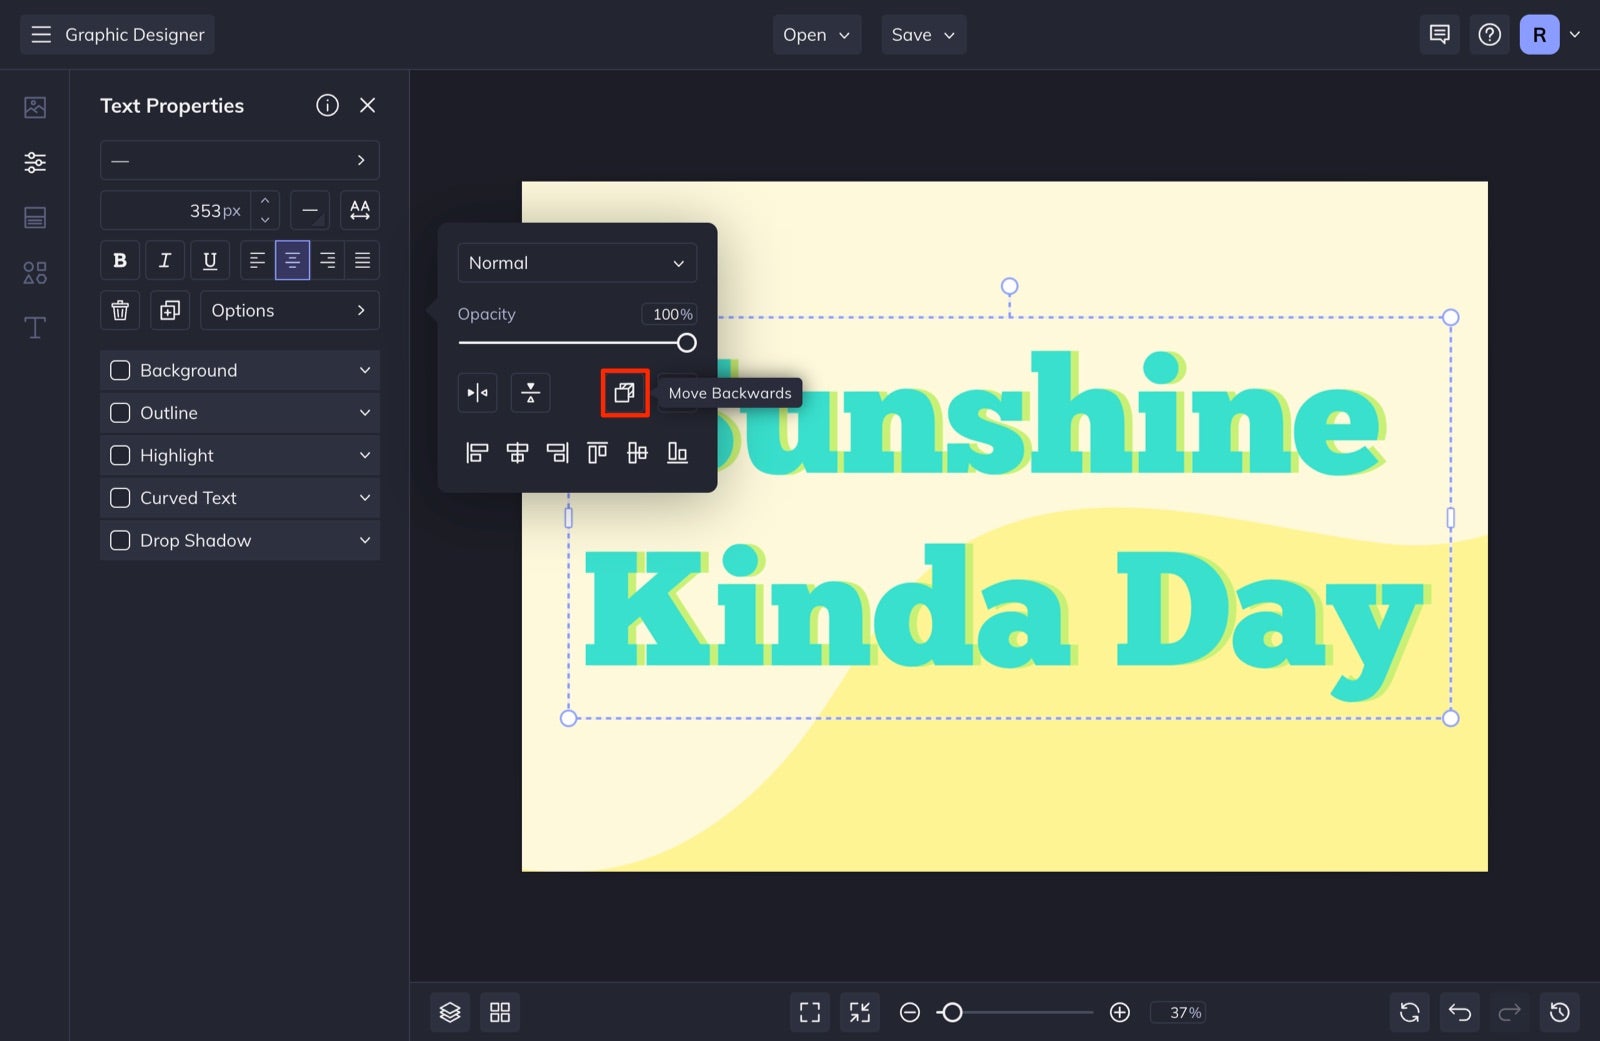Flip the text horizontally
Image resolution: width=1600 pixels, height=1041 pixels.
[x=477, y=392]
